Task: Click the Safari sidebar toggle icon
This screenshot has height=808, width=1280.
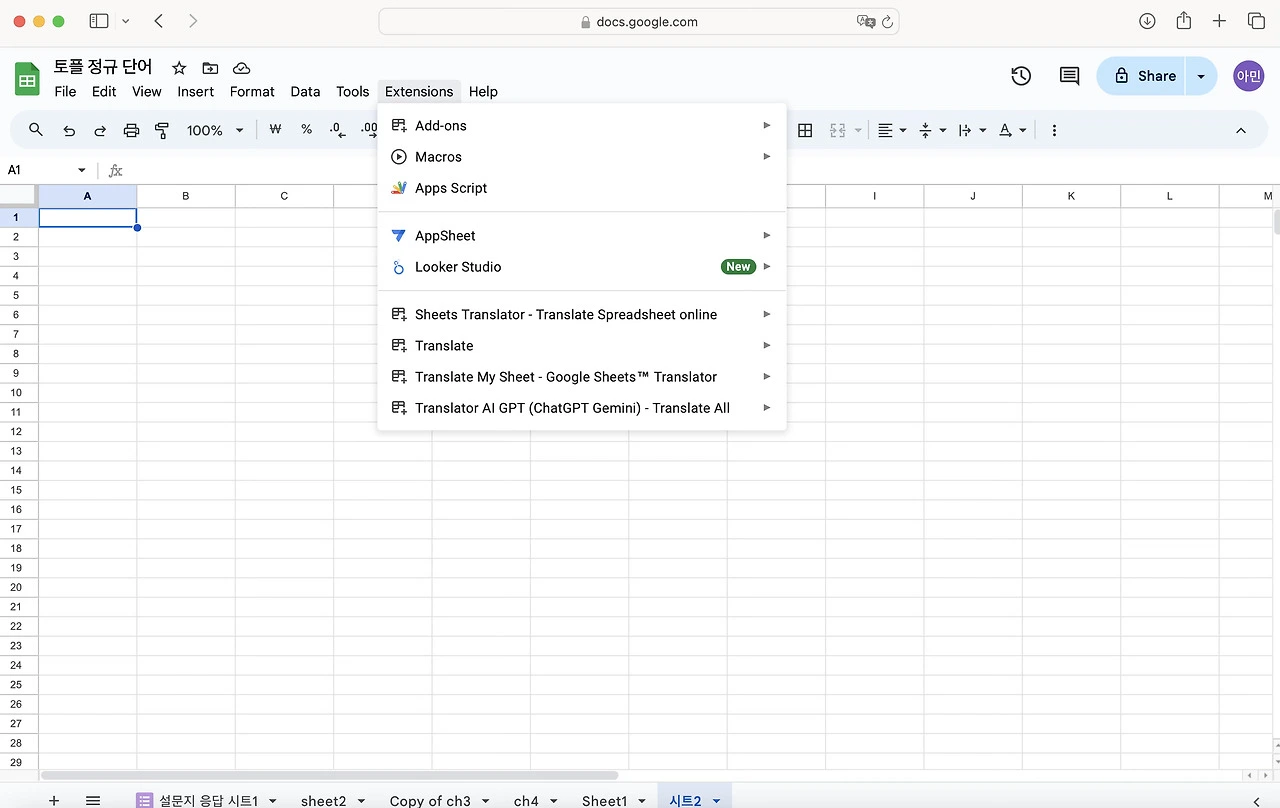Action: [99, 21]
